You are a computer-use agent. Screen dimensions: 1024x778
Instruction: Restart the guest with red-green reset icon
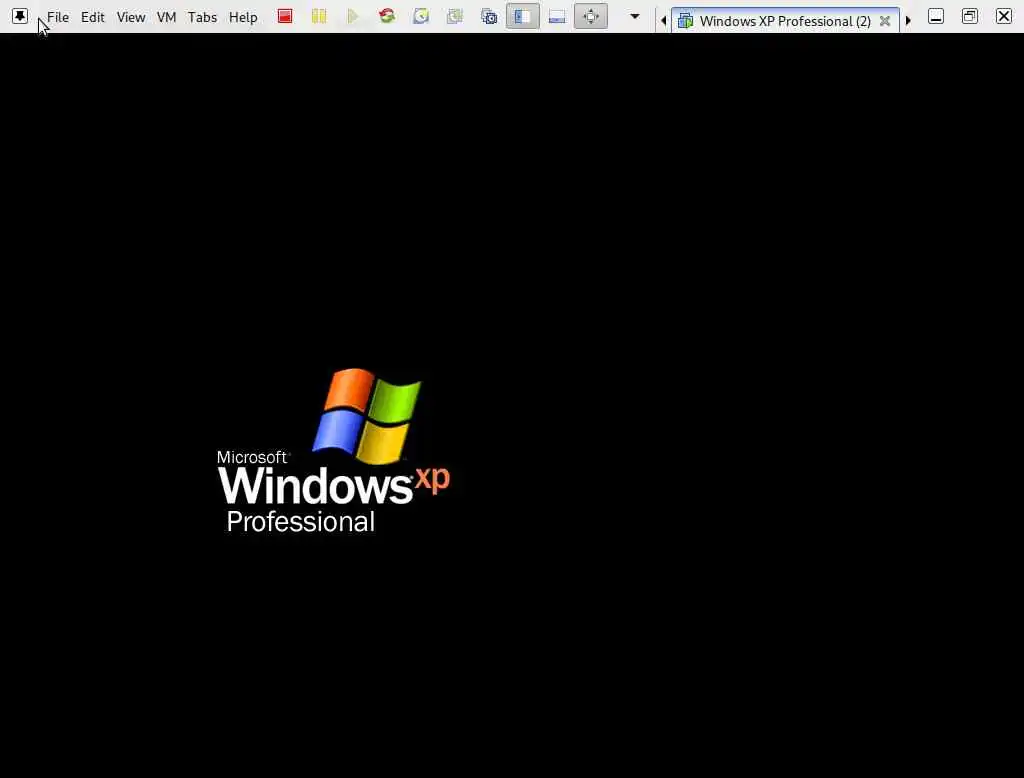coord(387,16)
